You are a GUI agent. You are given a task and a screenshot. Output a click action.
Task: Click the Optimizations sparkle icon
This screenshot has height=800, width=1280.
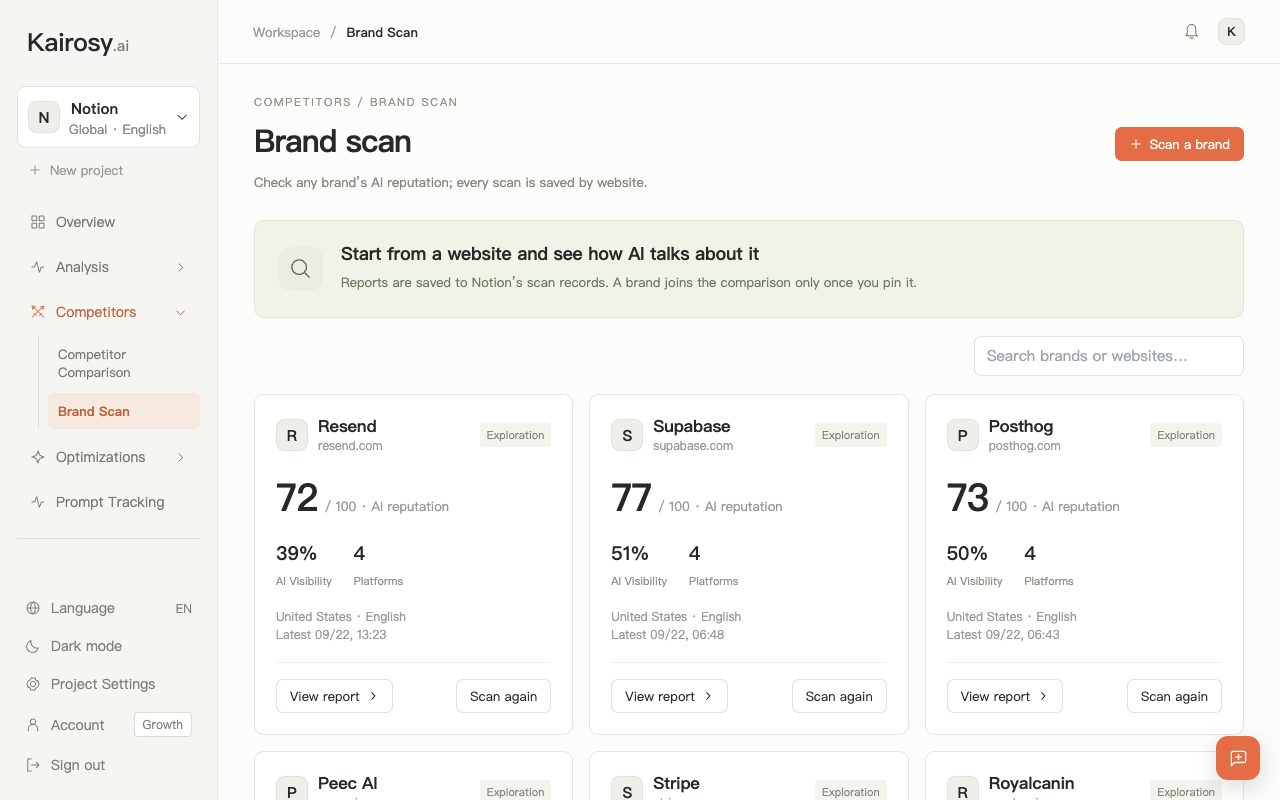[38, 457]
